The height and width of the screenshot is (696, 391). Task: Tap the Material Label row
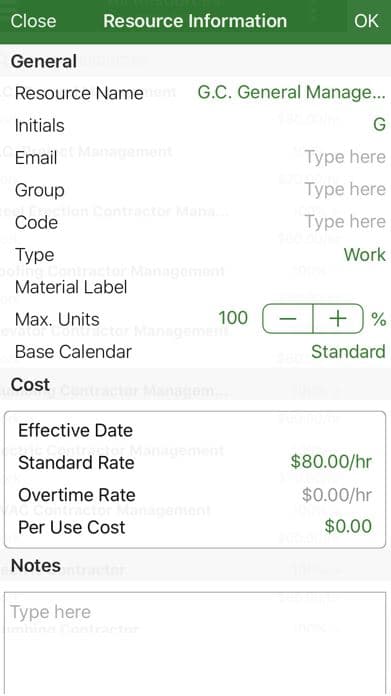pyautogui.click(x=195, y=287)
